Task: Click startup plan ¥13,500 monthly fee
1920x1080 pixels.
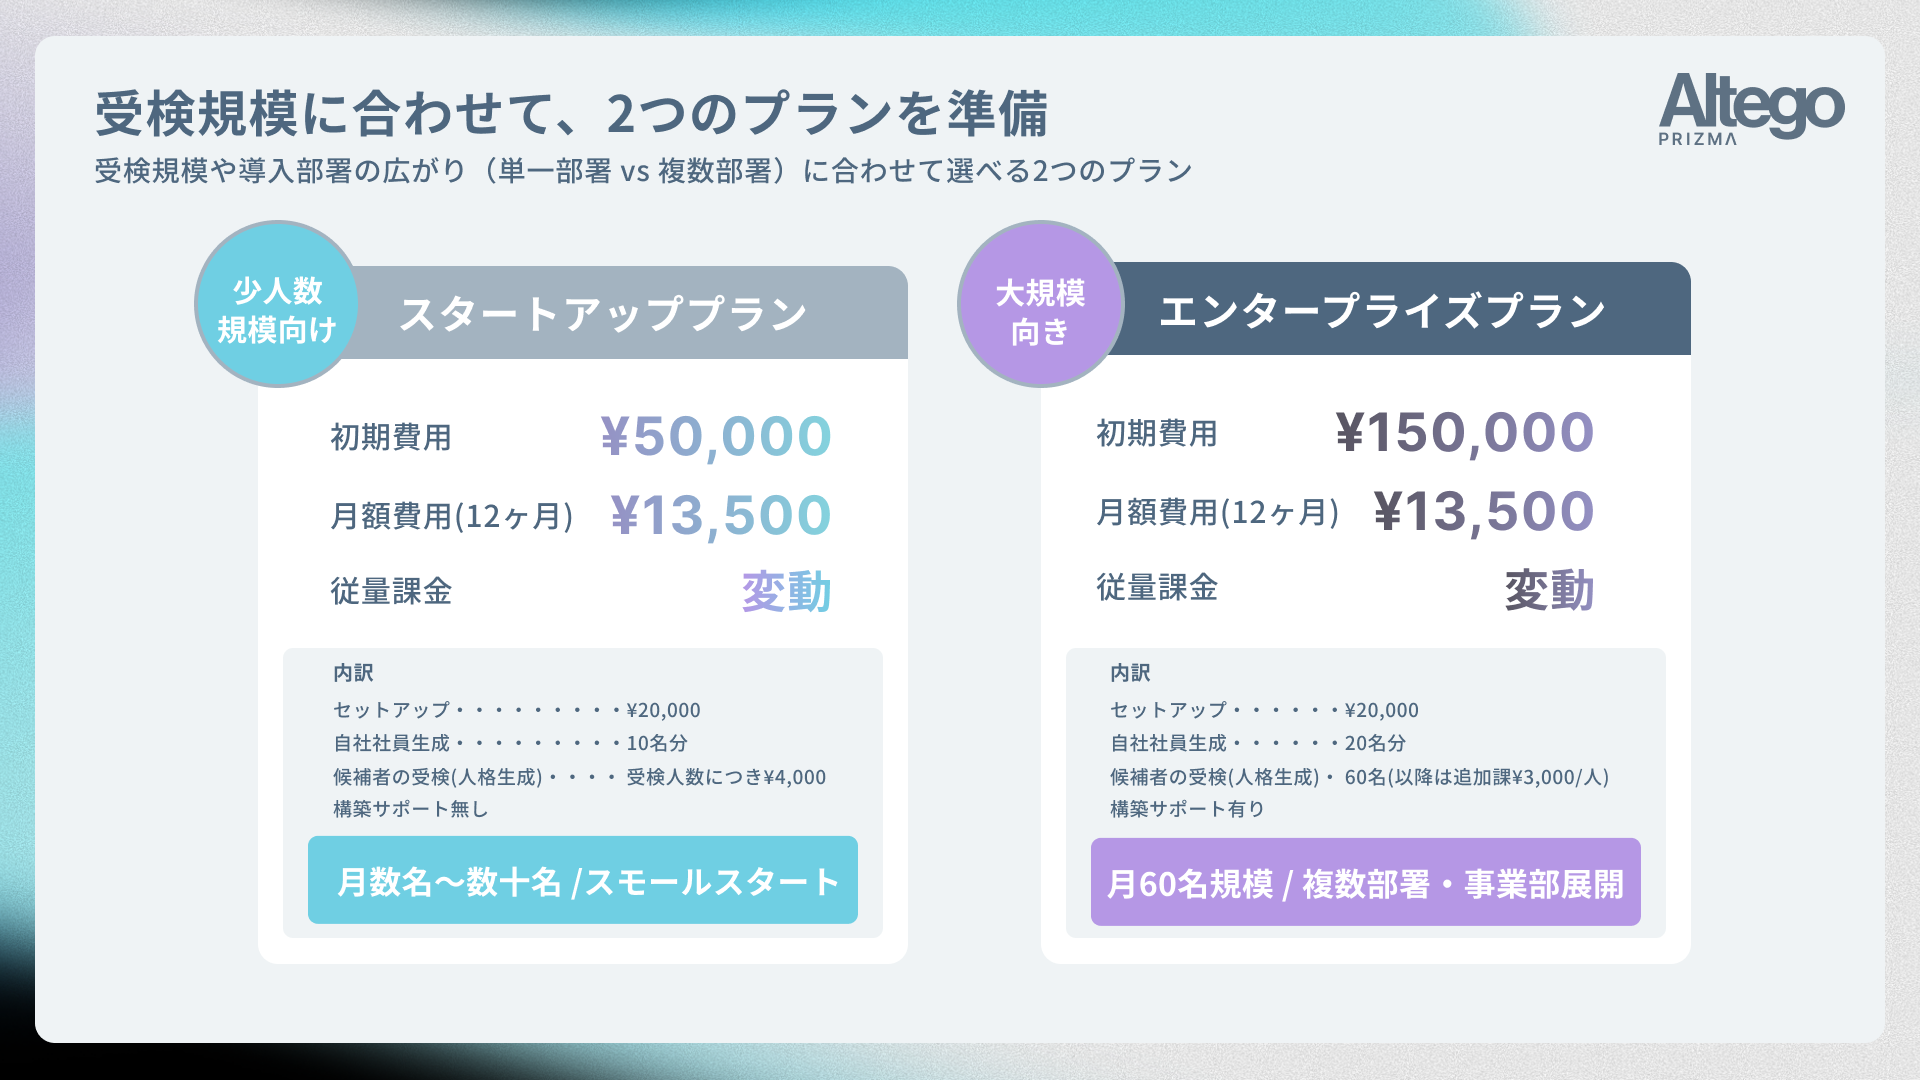Action: 721,515
